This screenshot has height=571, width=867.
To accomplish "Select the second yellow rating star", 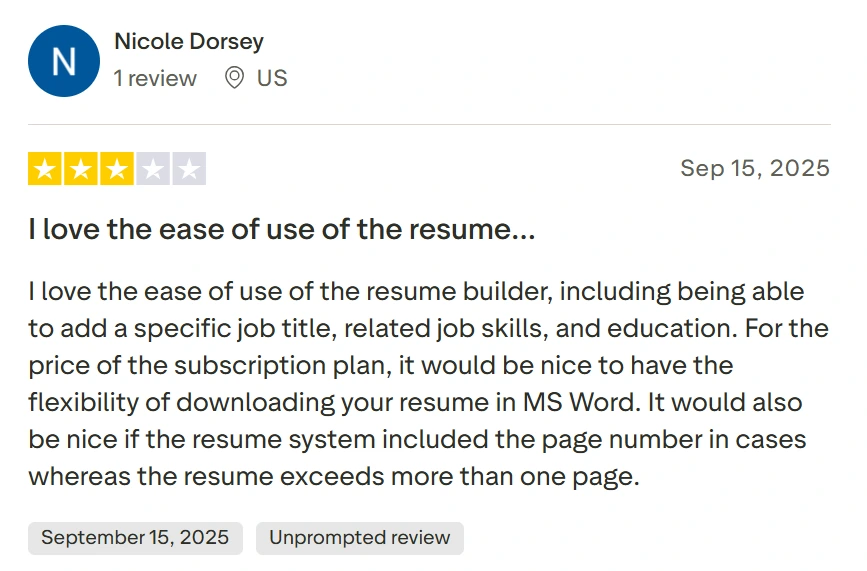I will point(81,169).
